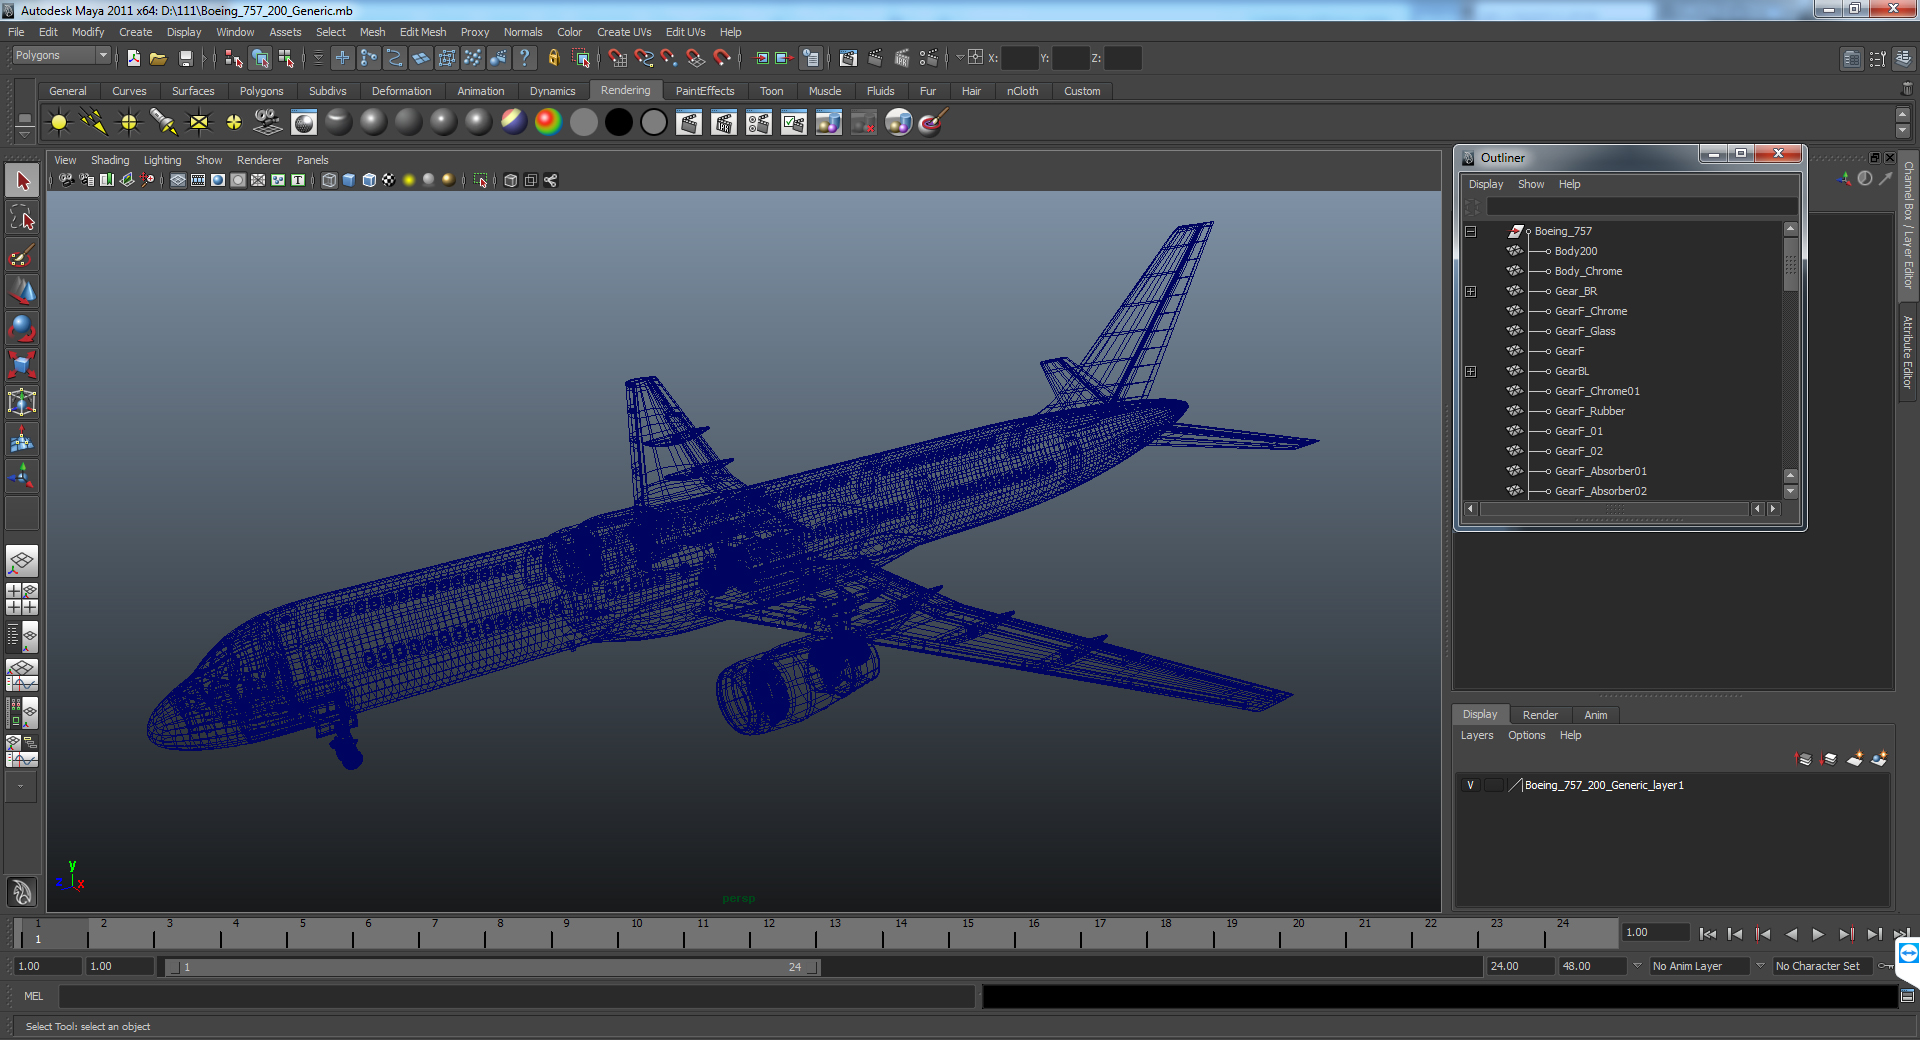
Task: Open the viewport Shading menu
Action: click(x=110, y=160)
